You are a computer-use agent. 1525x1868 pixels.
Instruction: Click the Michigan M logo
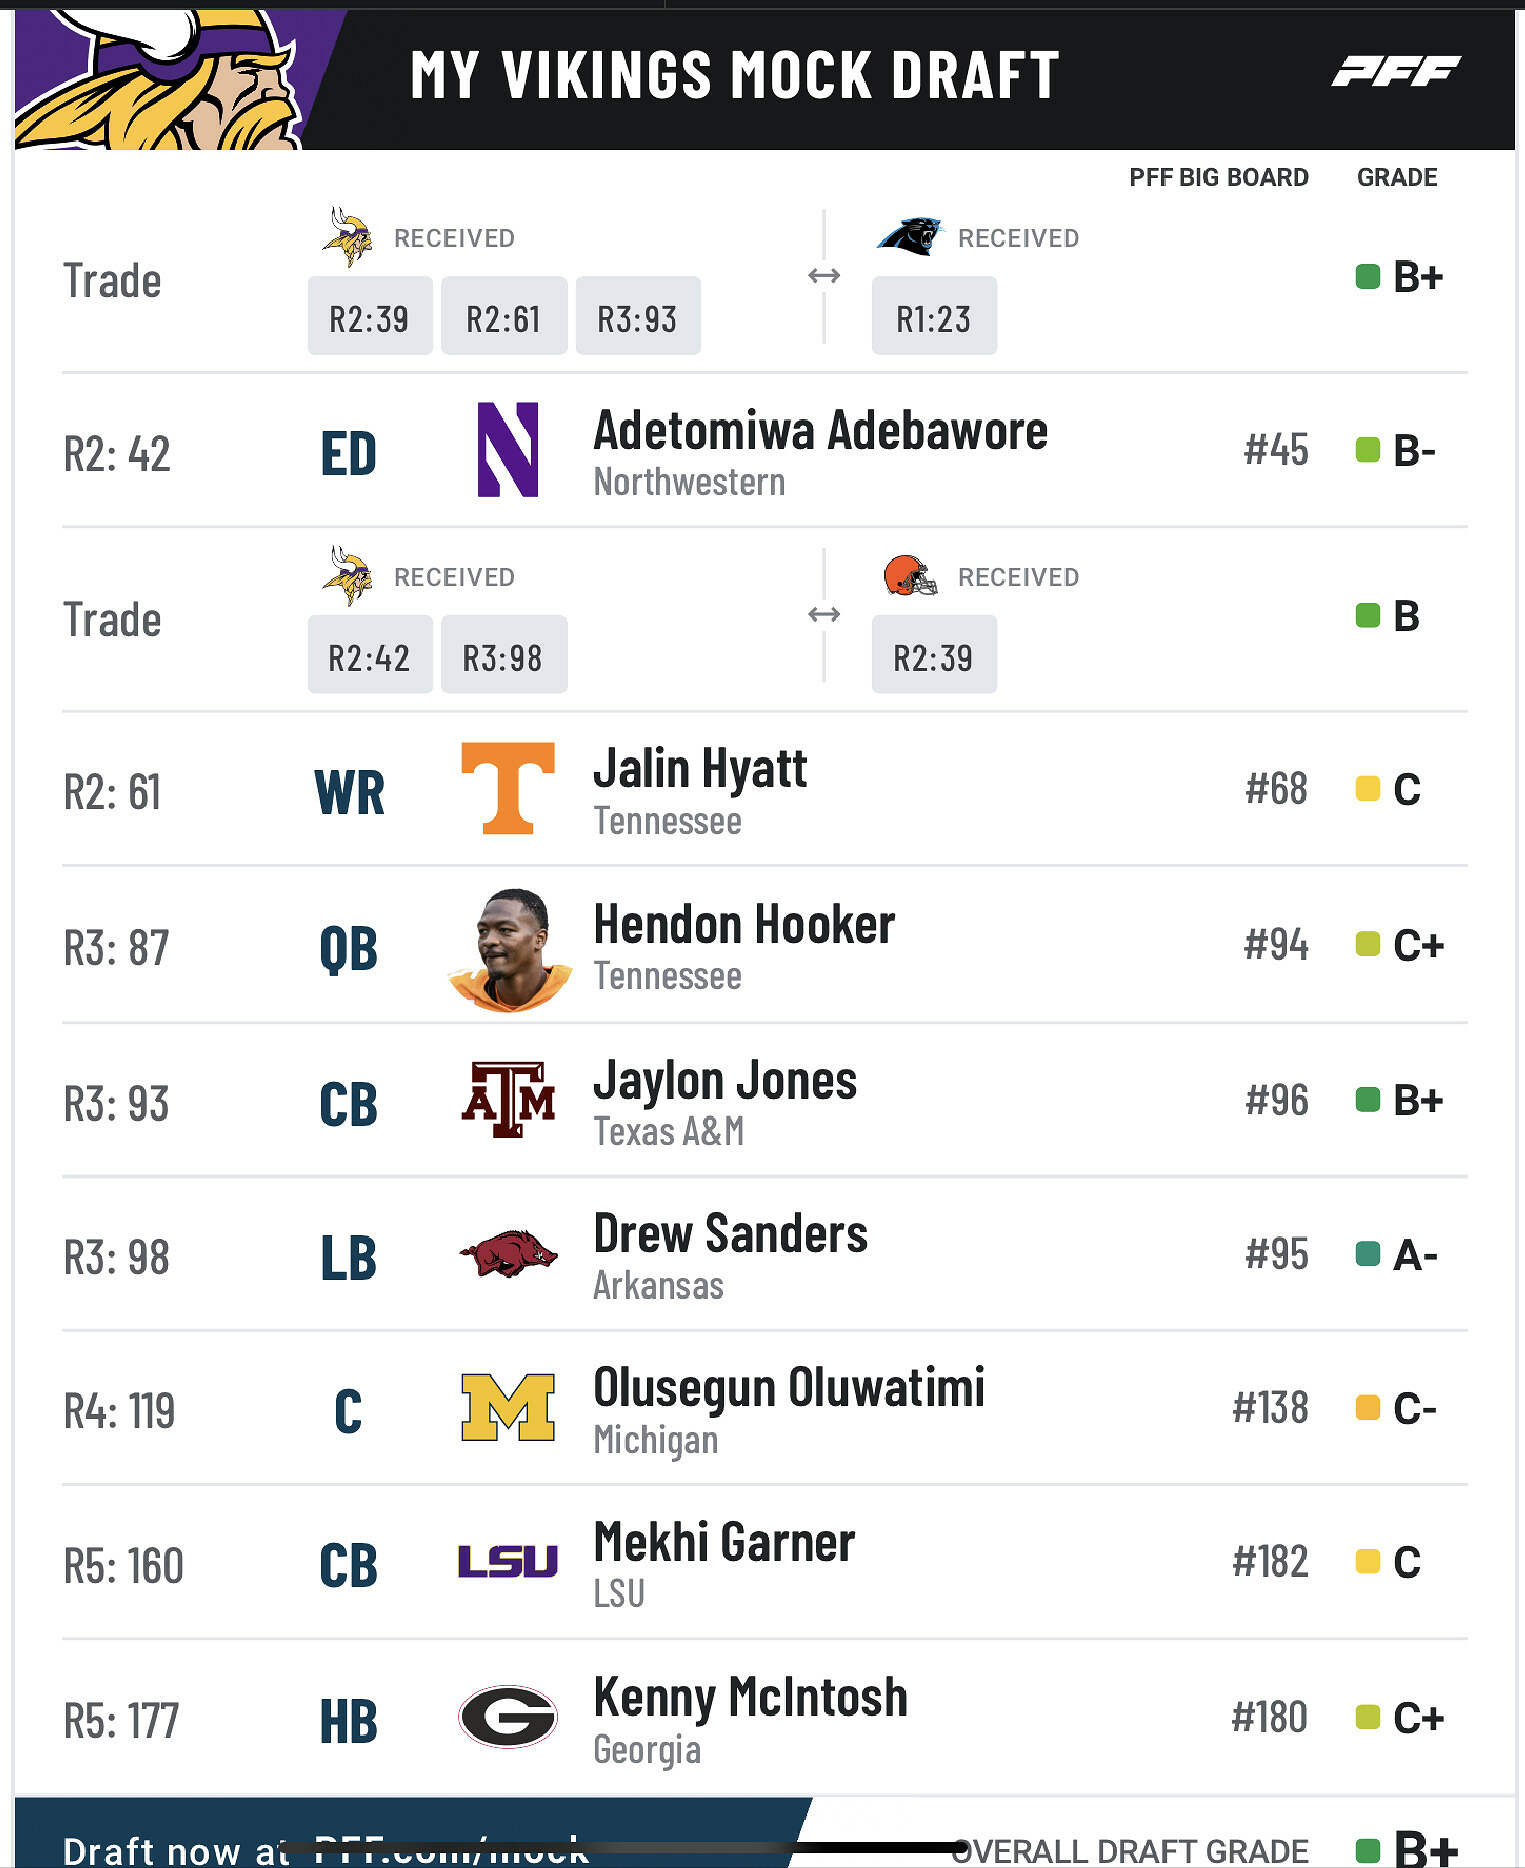point(508,1408)
